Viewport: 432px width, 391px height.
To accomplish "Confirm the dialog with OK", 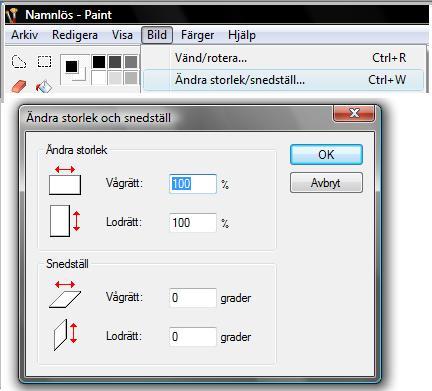I will (326, 154).
